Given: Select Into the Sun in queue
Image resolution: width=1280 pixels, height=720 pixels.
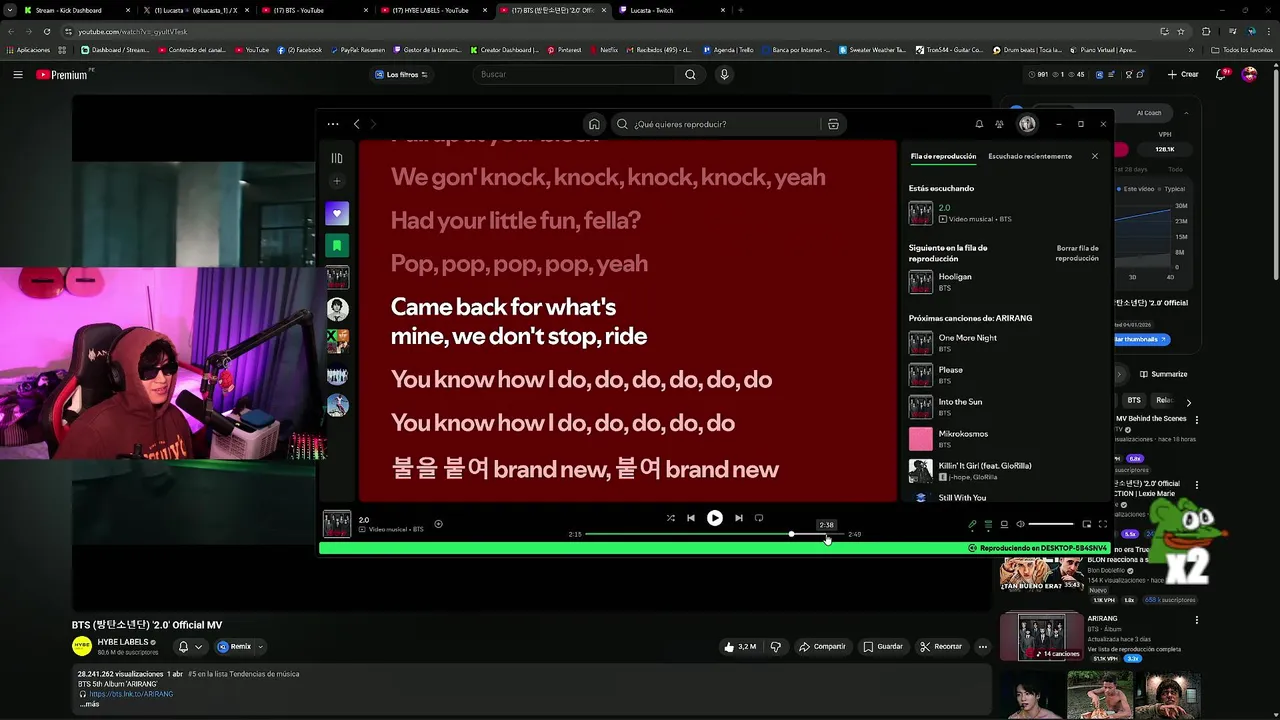Looking at the screenshot, I should point(1004,407).
